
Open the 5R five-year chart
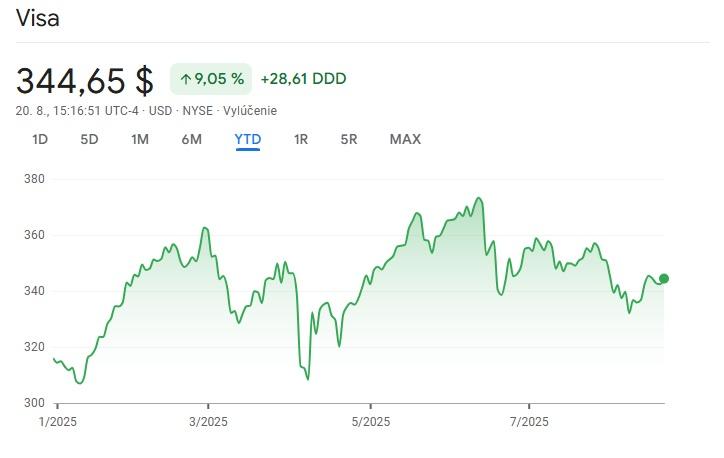tap(349, 140)
